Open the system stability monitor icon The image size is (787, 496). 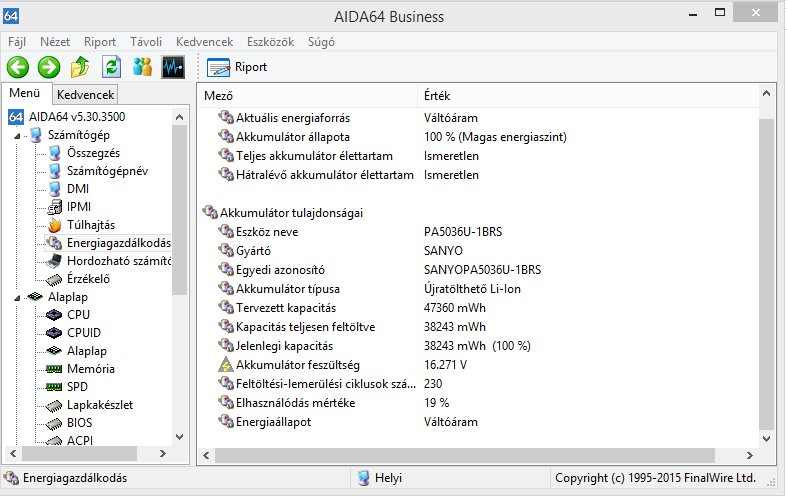[x=173, y=67]
